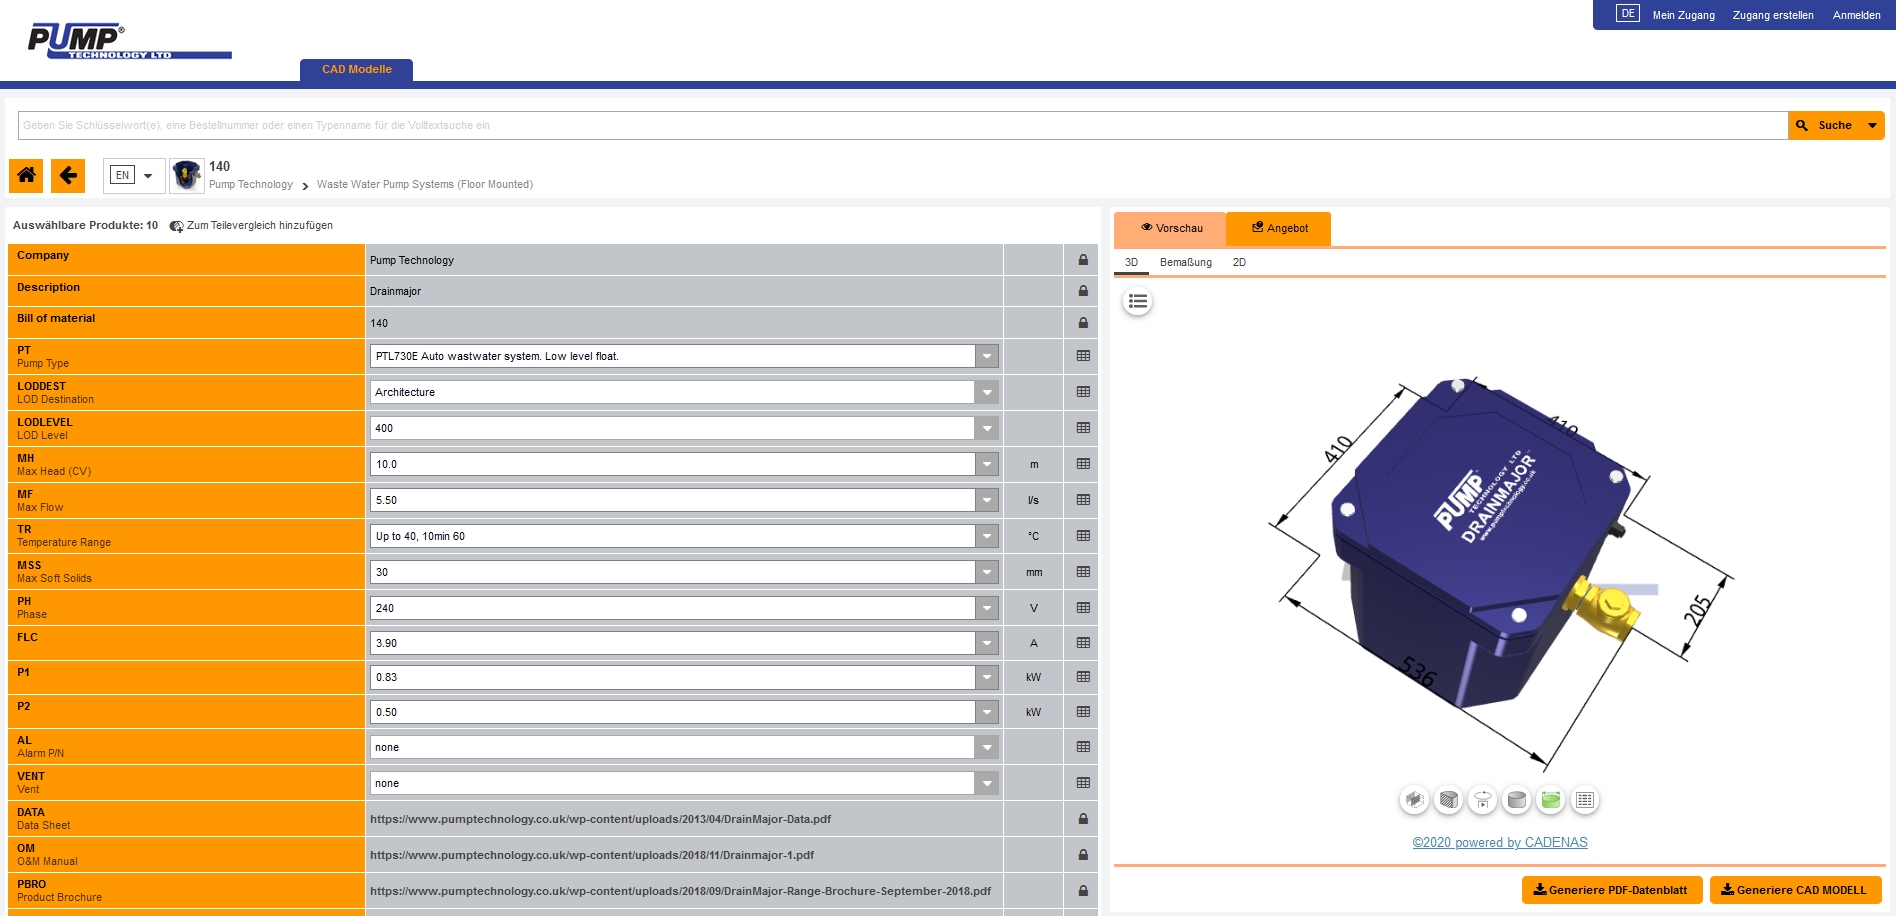Click the lock icon in Data Sheet row
The width and height of the screenshot is (1896, 916).
coord(1083,819)
